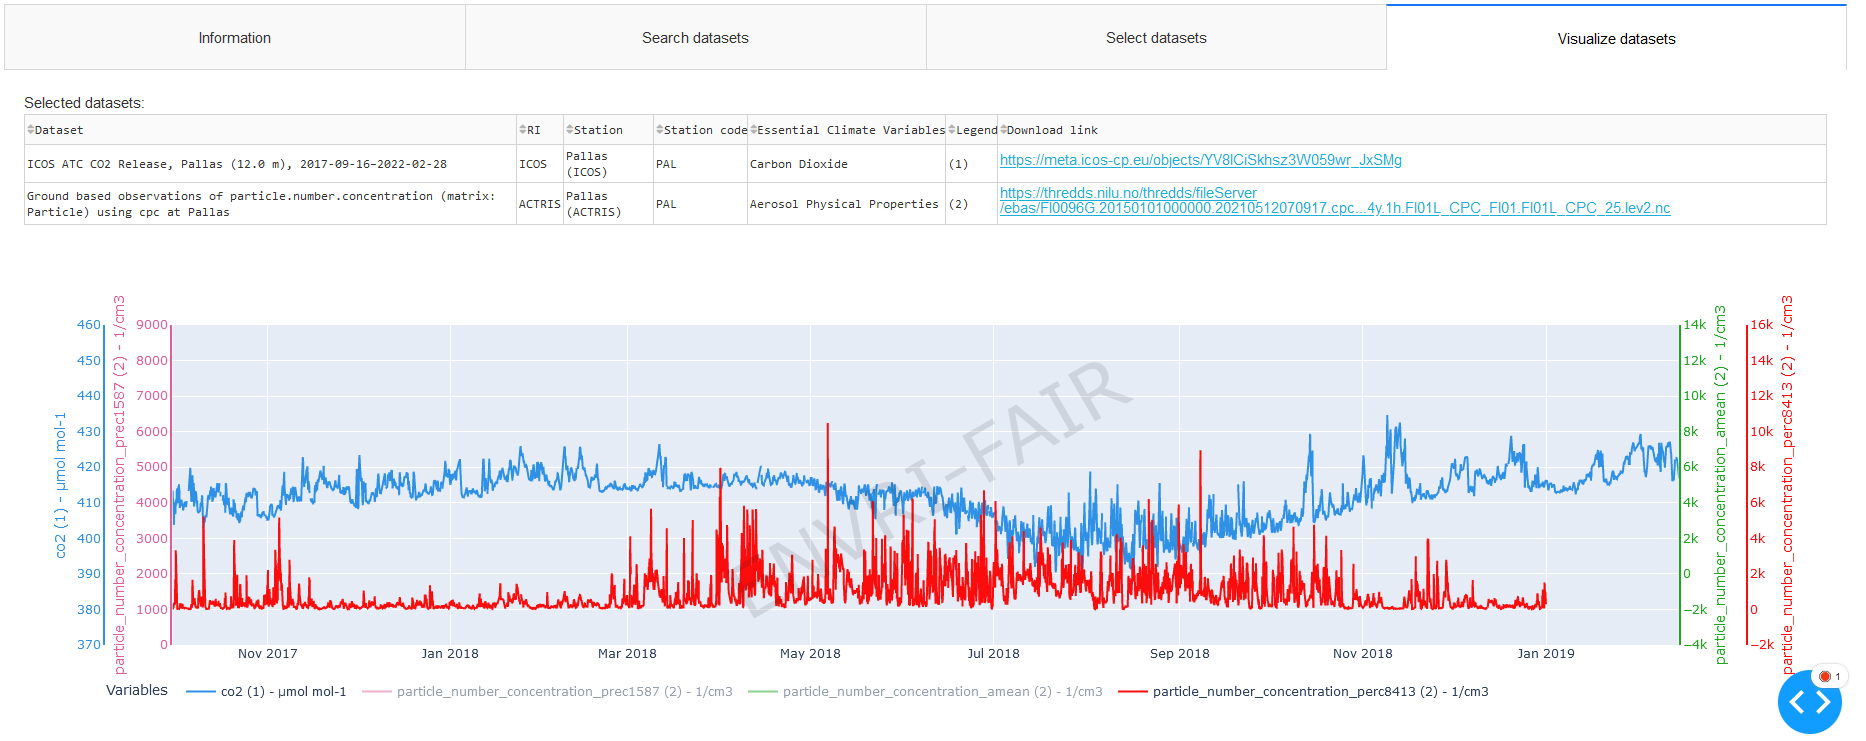Click sort arrows beside RI header
This screenshot has height=741, width=1866.
523,130
